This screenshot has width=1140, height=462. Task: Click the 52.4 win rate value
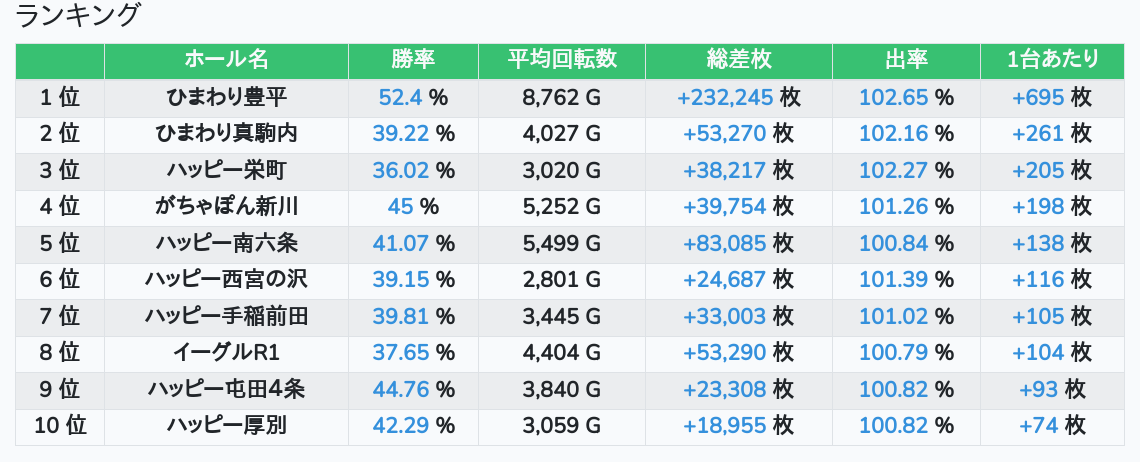[x=401, y=97]
